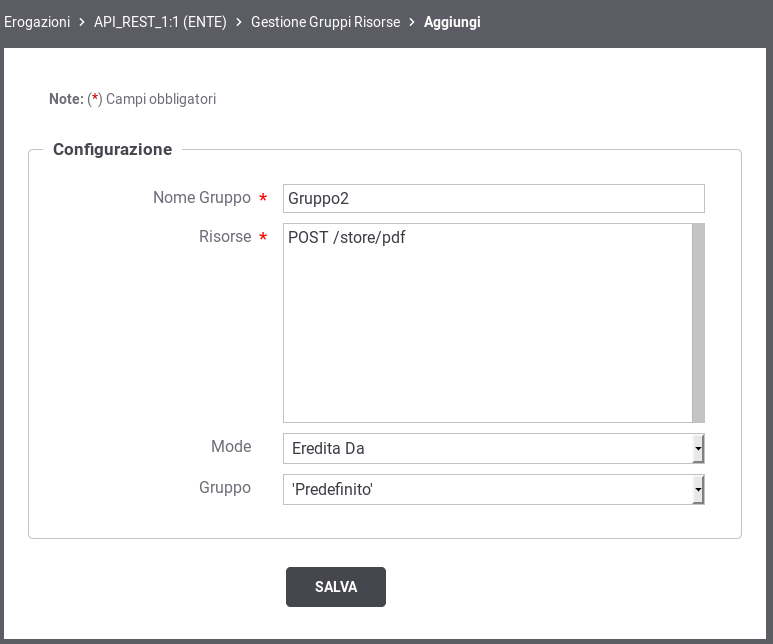Open API_REST_1:1 (ENTE) breadcrumb

pyautogui.click(x=160, y=22)
